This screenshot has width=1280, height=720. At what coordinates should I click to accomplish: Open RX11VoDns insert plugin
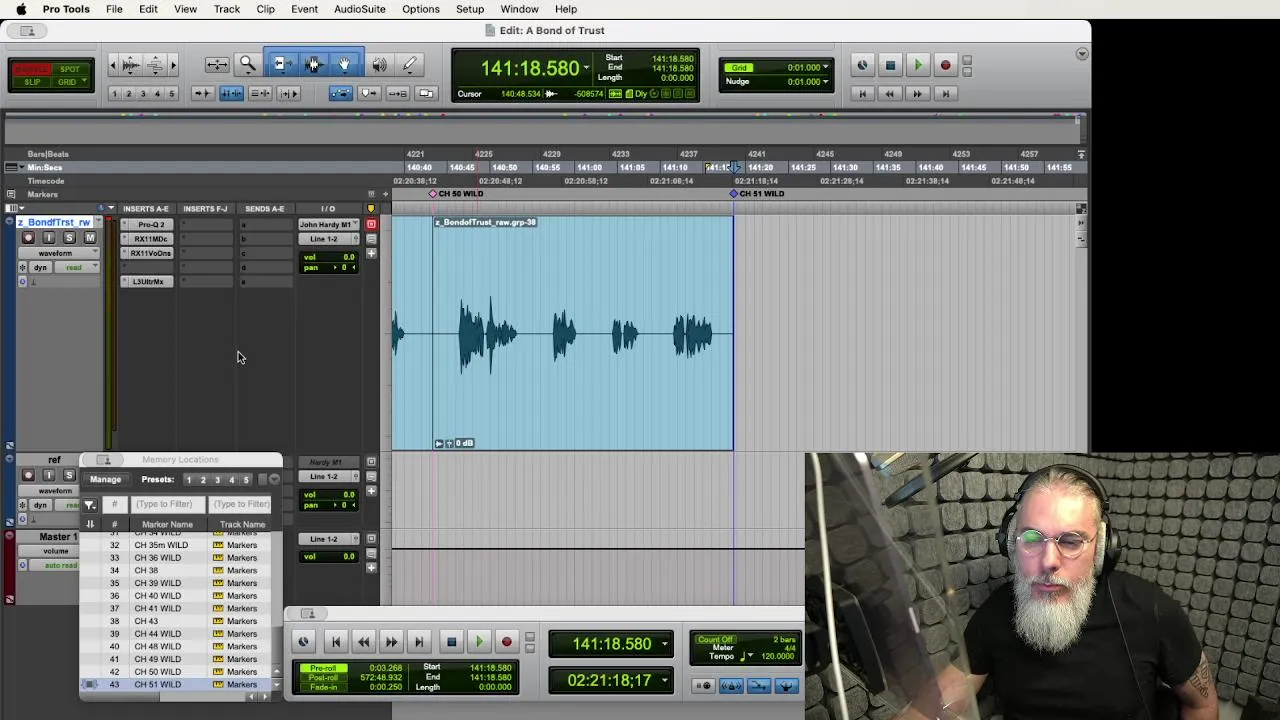pyautogui.click(x=150, y=253)
